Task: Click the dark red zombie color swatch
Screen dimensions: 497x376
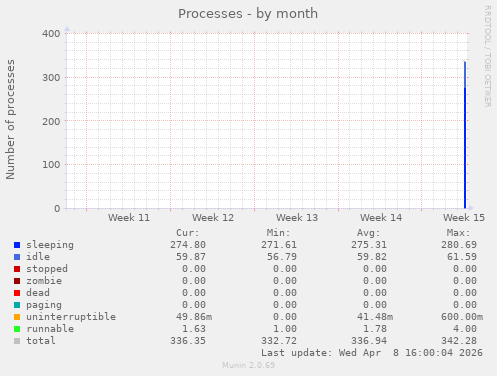Action: coord(17,281)
